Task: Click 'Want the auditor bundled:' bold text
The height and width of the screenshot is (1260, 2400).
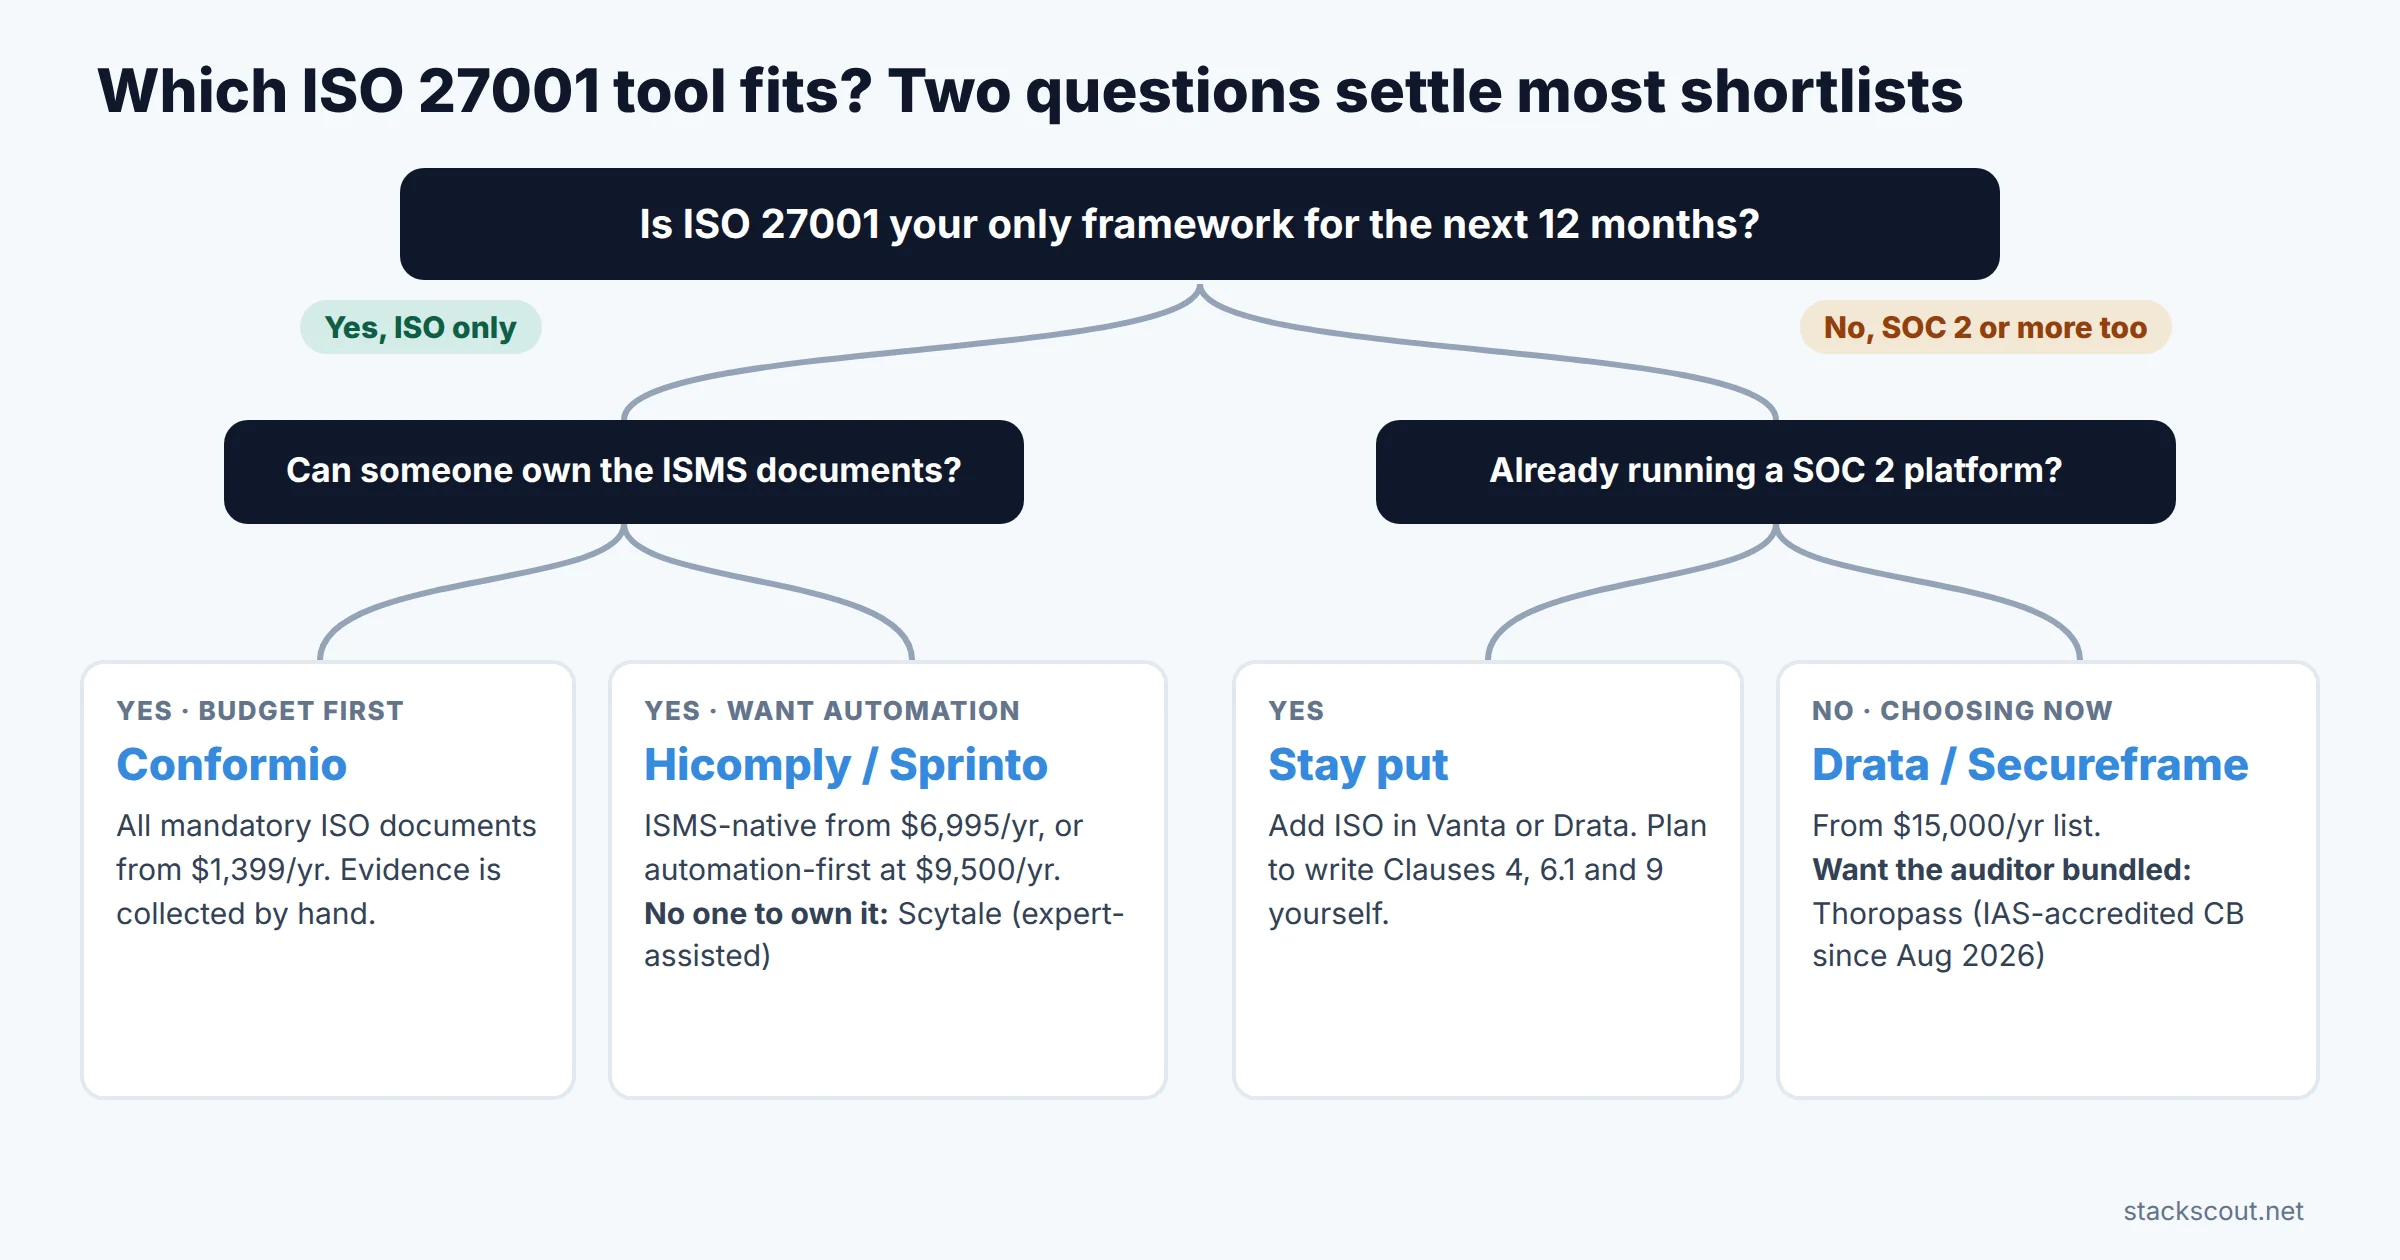Action: [2002, 870]
